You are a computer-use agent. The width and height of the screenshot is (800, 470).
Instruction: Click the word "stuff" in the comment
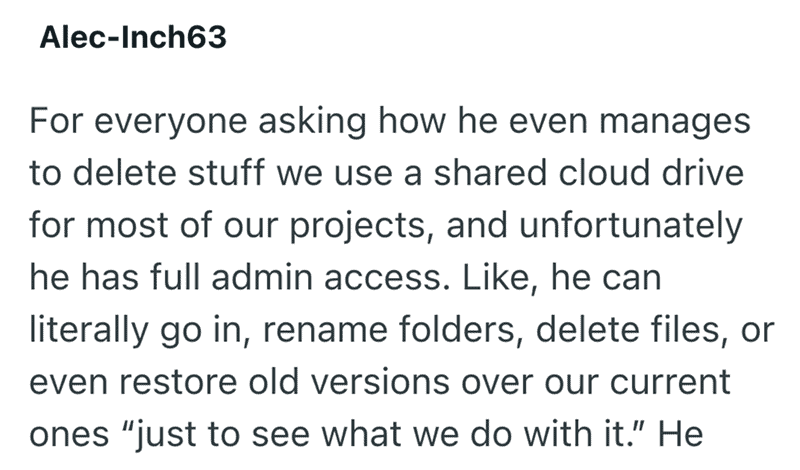(226, 172)
